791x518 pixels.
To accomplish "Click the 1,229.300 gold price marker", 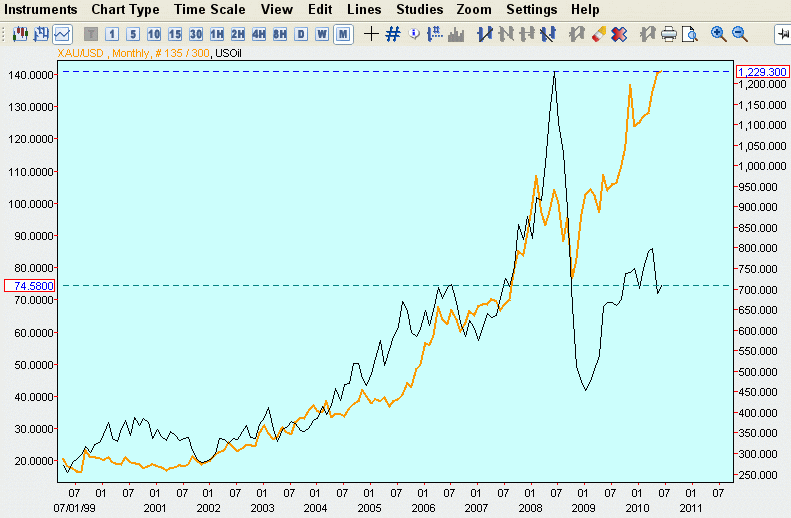I will coord(763,72).
